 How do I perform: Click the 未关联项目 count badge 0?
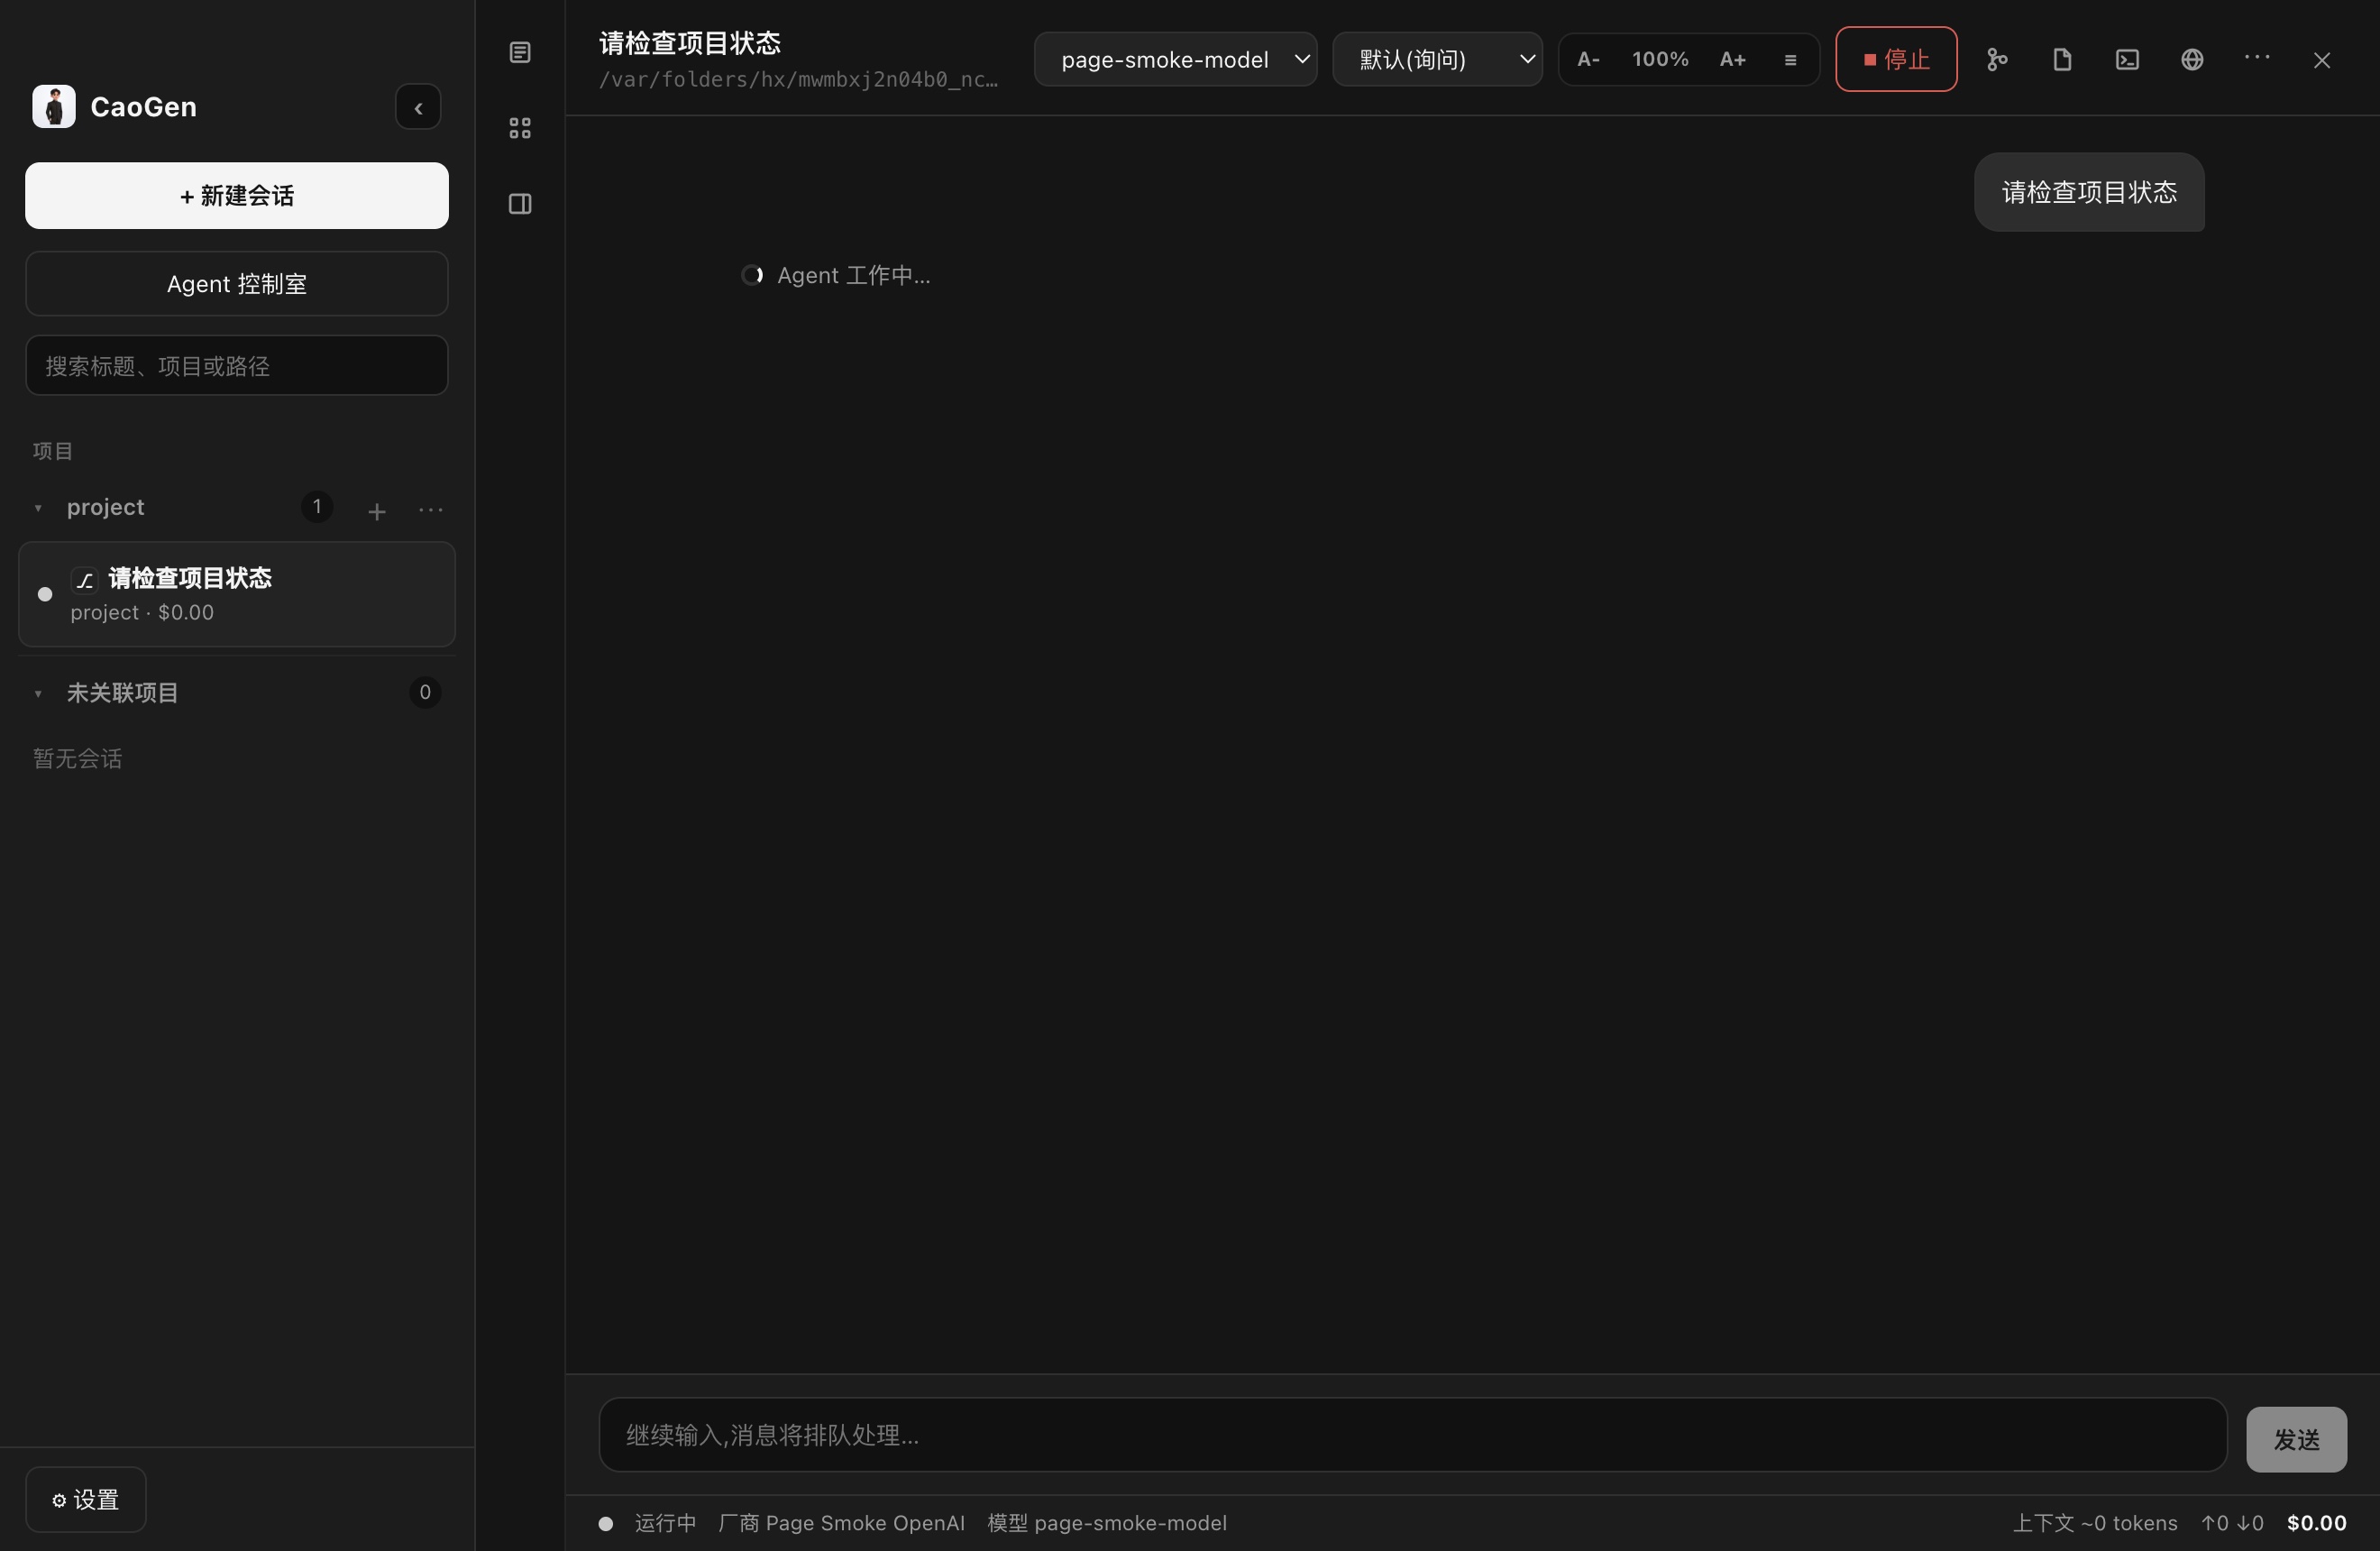(425, 692)
